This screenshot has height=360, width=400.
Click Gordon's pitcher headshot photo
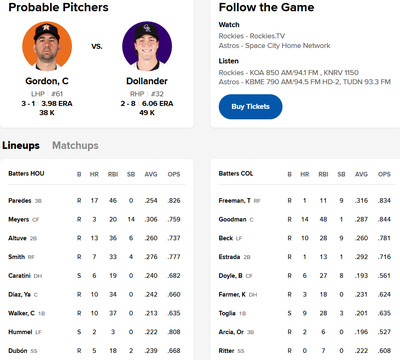pos(47,46)
